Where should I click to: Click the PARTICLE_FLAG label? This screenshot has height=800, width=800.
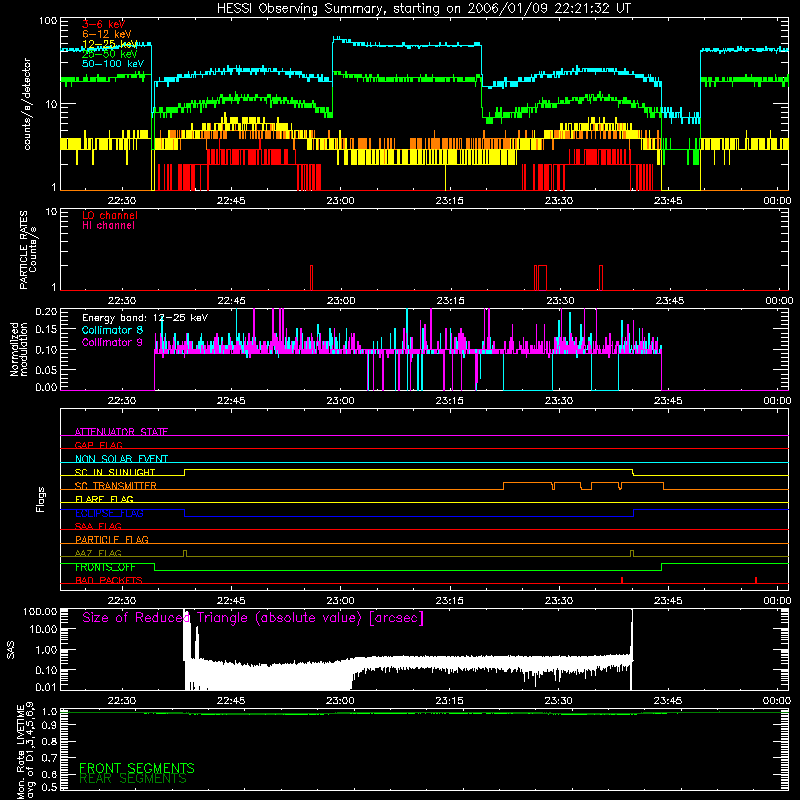[x=112, y=539]
